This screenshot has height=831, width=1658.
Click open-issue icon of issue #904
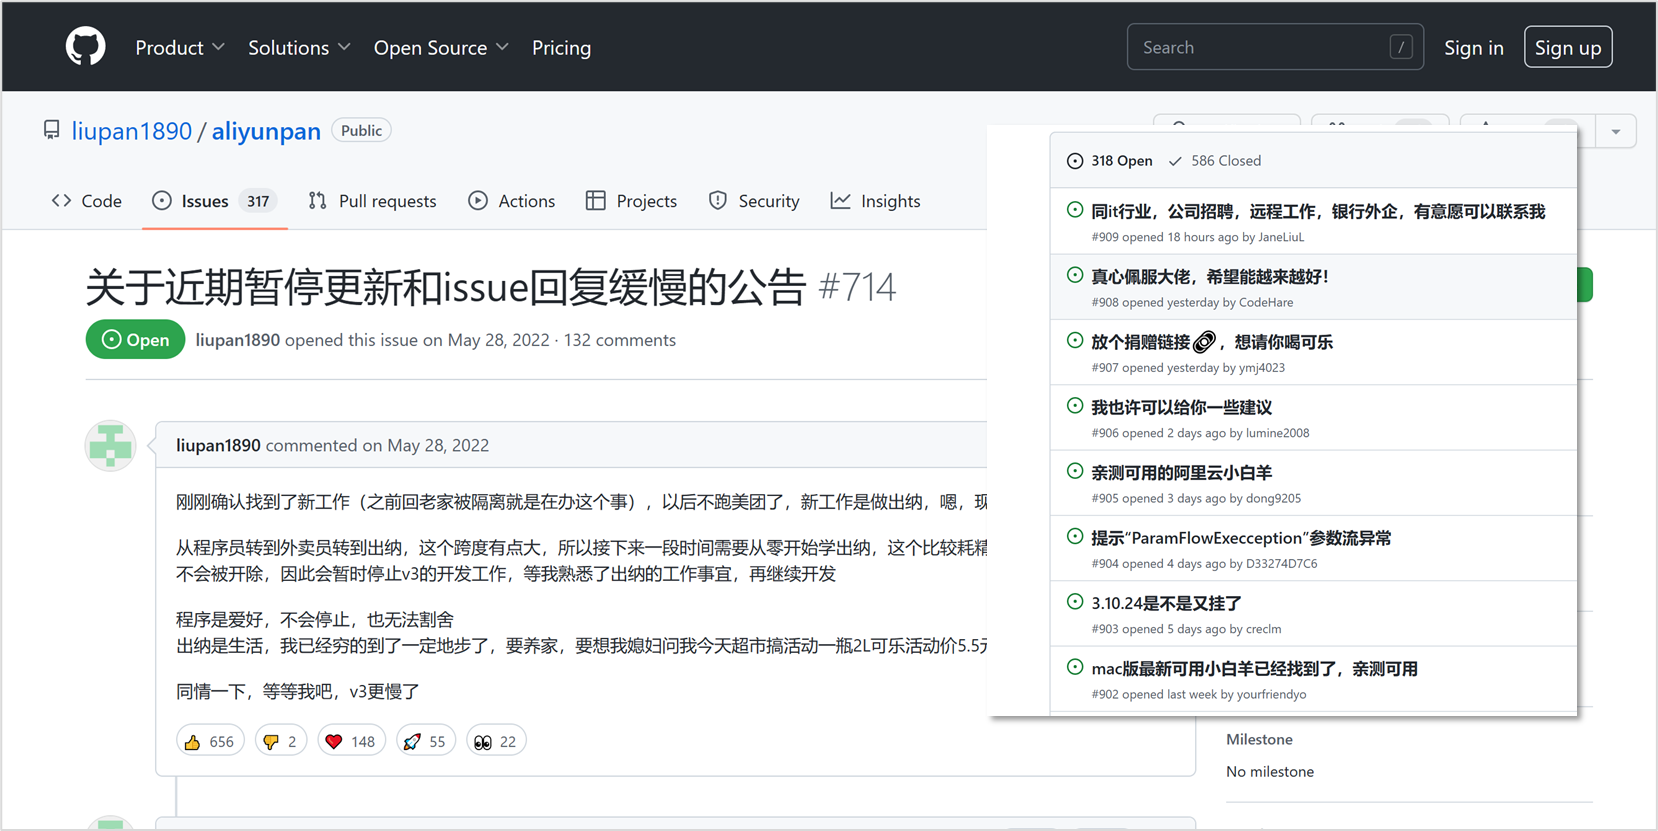click(1075, 536)
